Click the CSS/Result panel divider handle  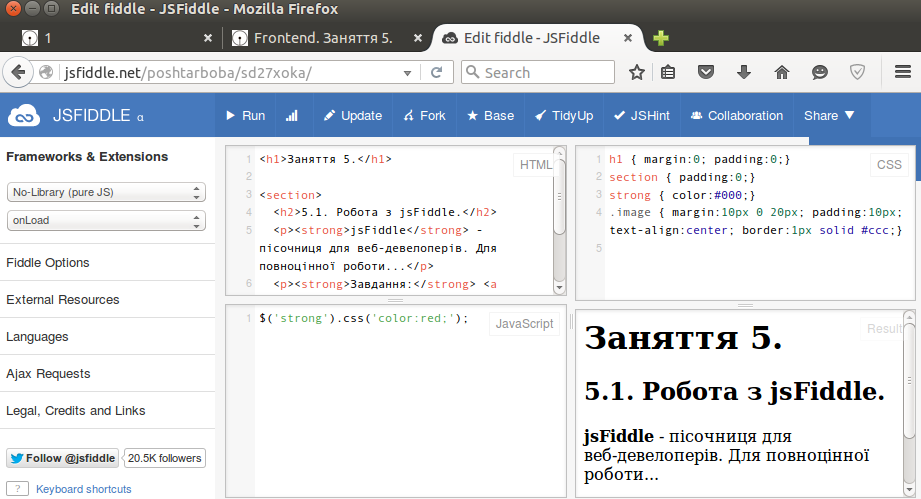coord(745,305)
